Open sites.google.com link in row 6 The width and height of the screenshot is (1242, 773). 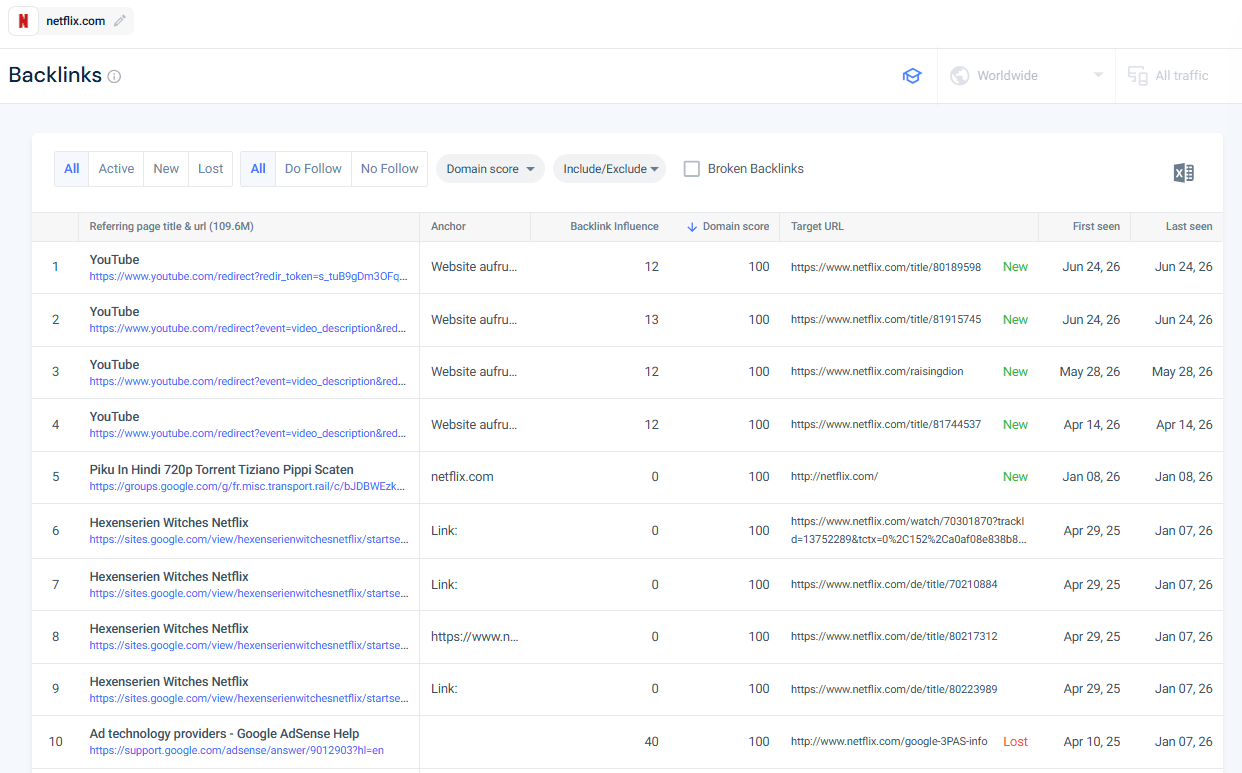click(x=248, y=539)
